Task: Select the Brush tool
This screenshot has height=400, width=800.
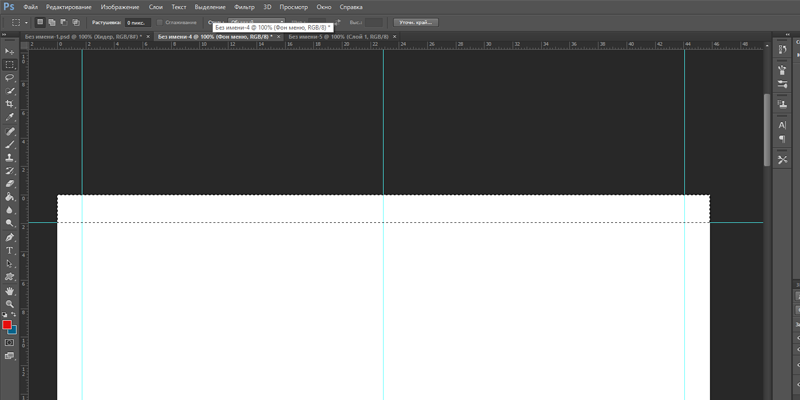Action: (x=10, y=144)
